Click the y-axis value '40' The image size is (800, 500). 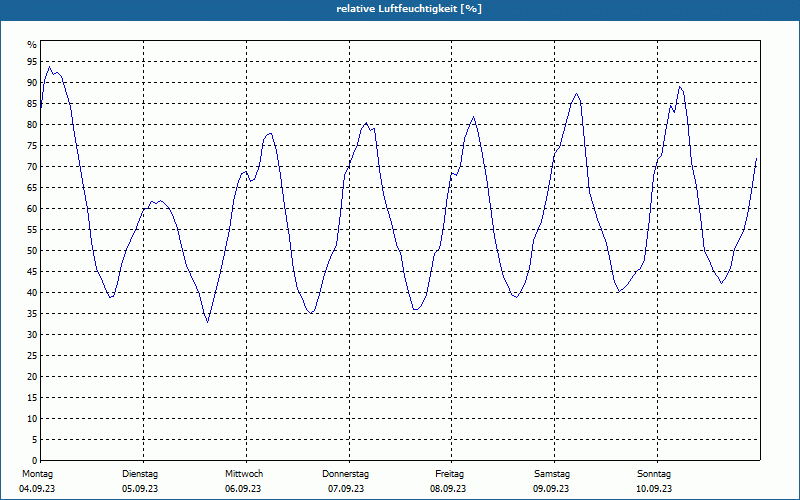click(x=32, y=292)
